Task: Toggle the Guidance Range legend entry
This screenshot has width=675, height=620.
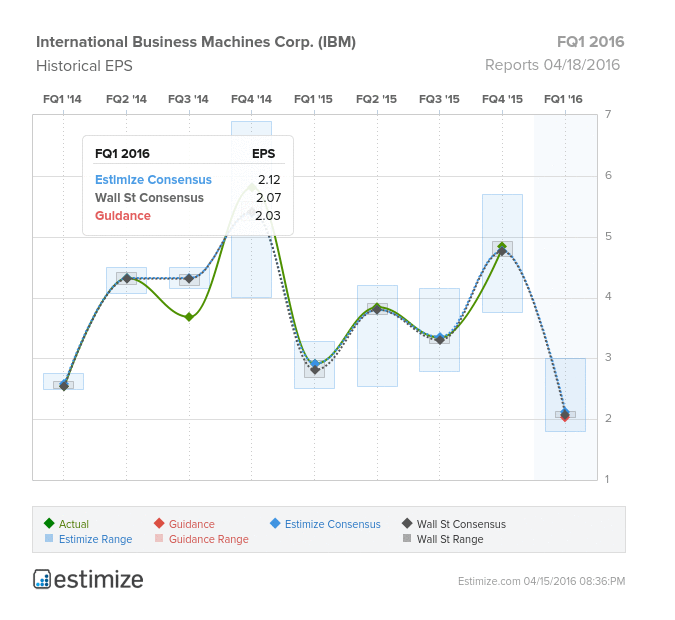Action: [201, 539]
